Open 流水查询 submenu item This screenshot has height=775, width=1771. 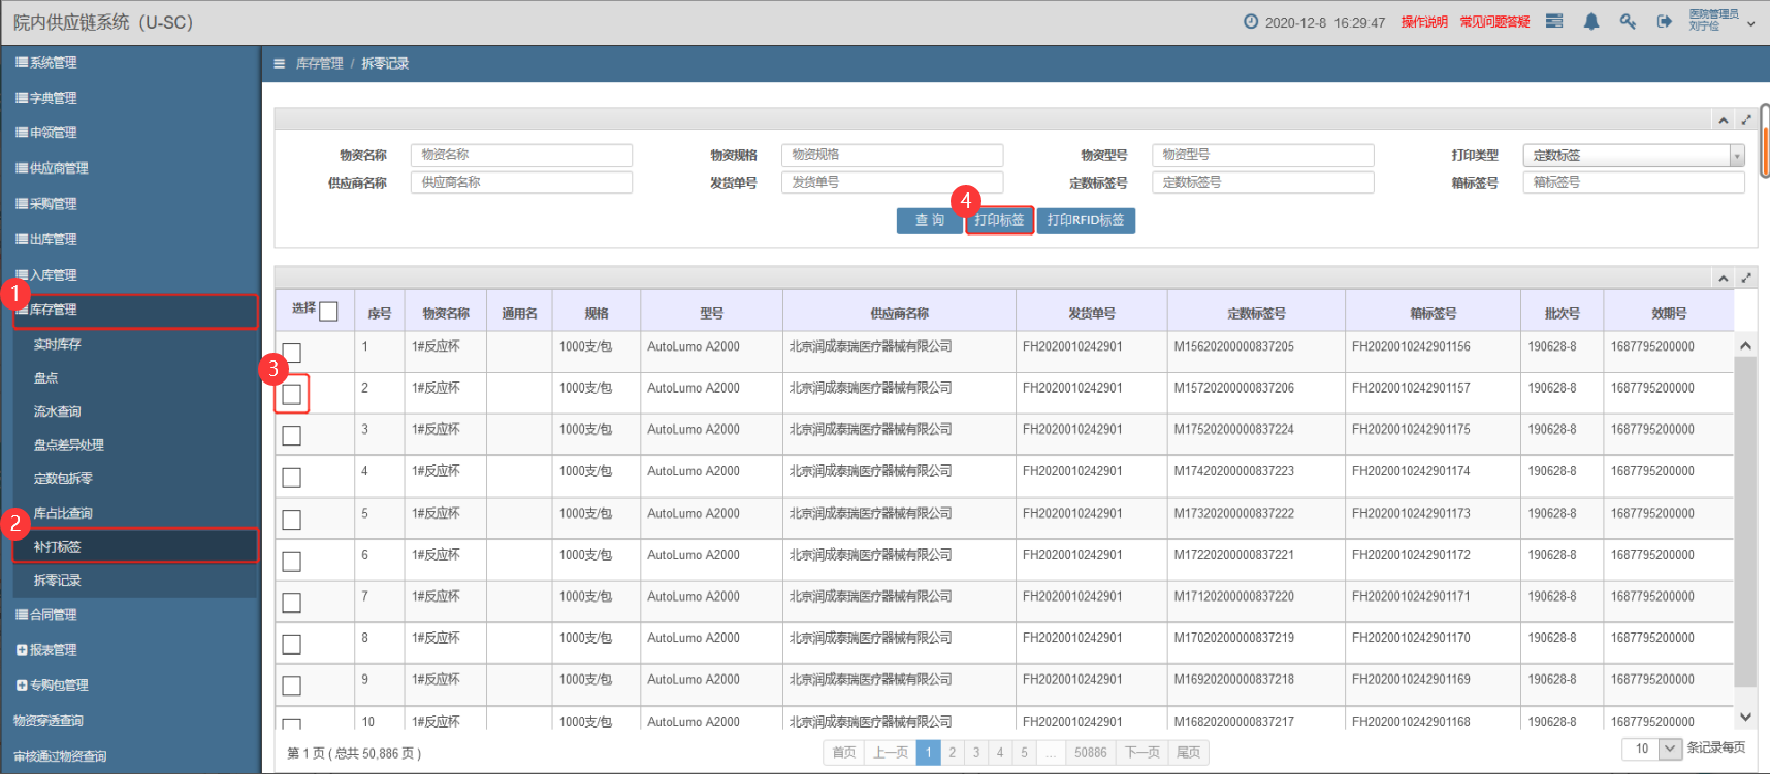click(x=57, y=411)
